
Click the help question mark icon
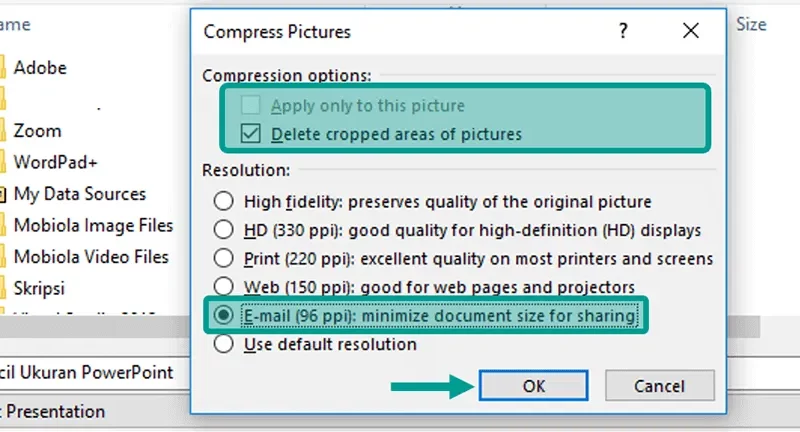point(623,31)
